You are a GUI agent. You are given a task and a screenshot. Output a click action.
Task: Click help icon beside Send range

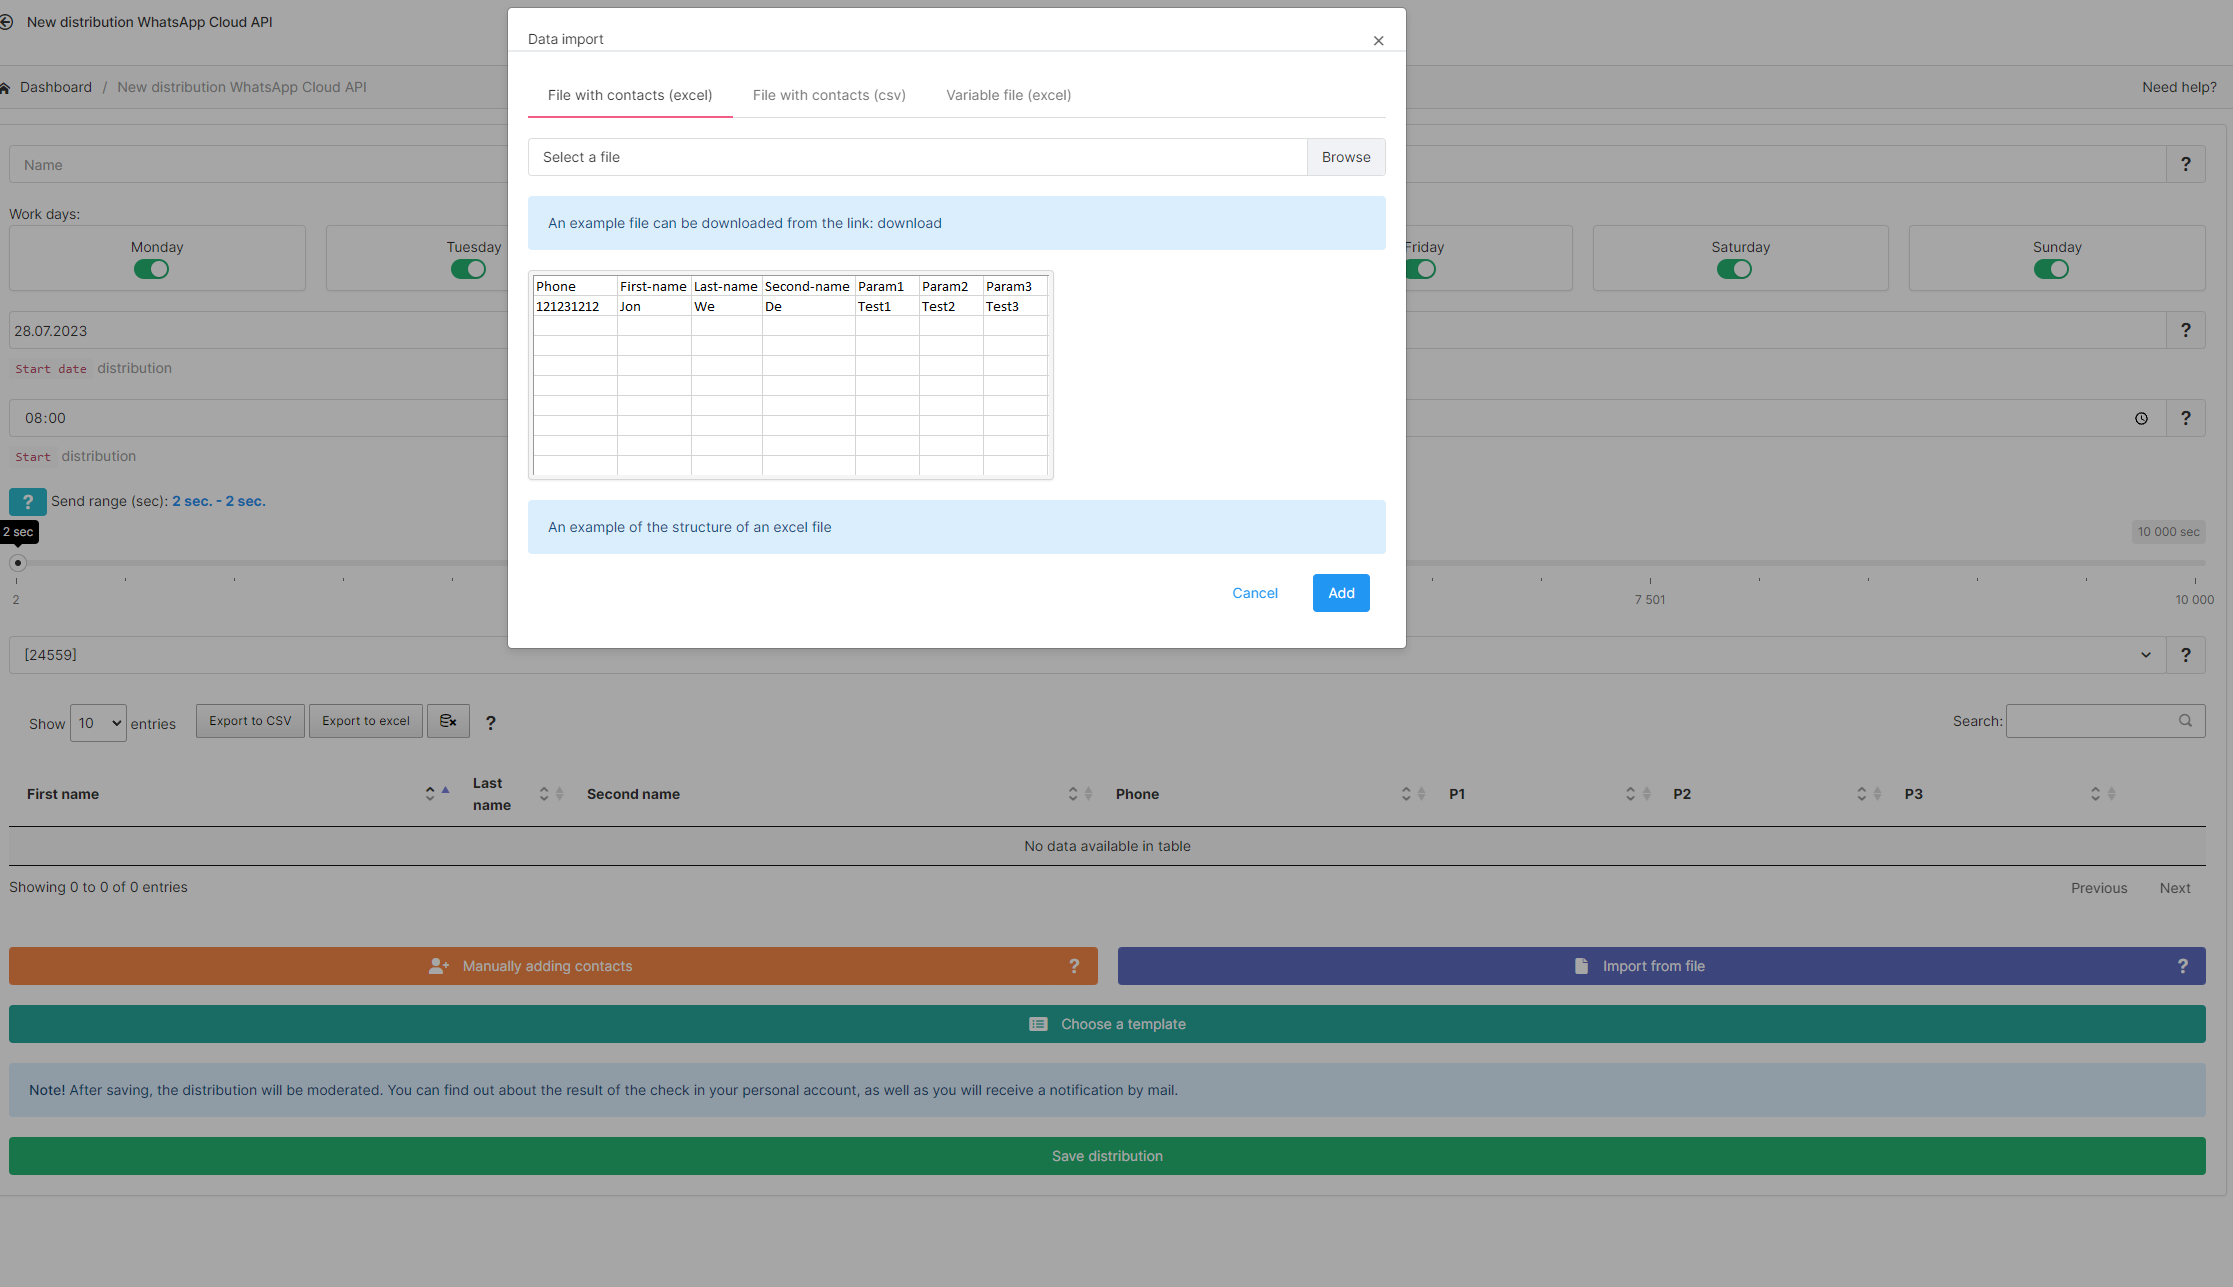pyautogui.click(x=28, y=502)
